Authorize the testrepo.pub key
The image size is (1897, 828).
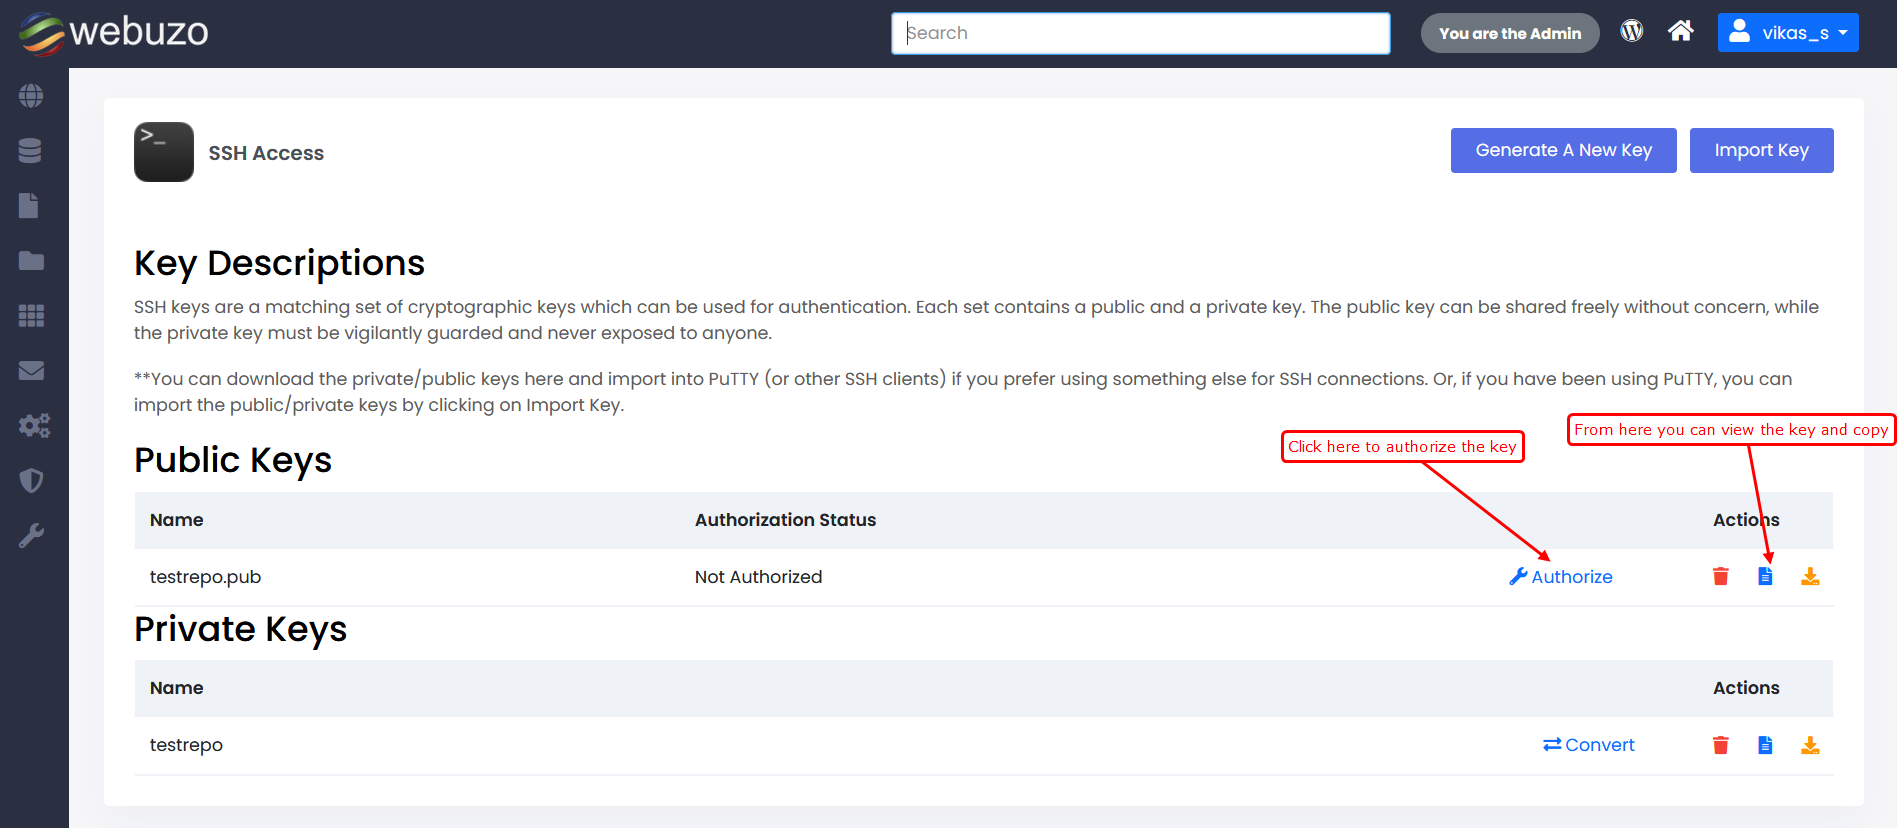pyautogui.click(x=1561, y=577)
